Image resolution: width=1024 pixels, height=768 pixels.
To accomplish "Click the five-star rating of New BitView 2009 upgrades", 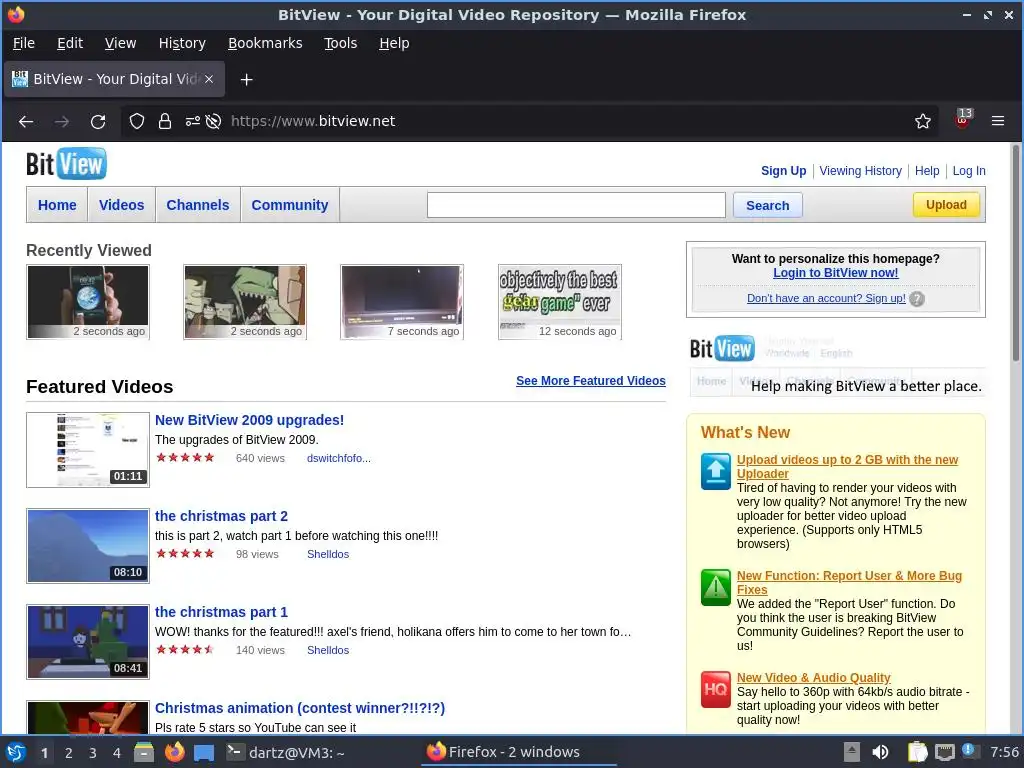I will 185,458.
